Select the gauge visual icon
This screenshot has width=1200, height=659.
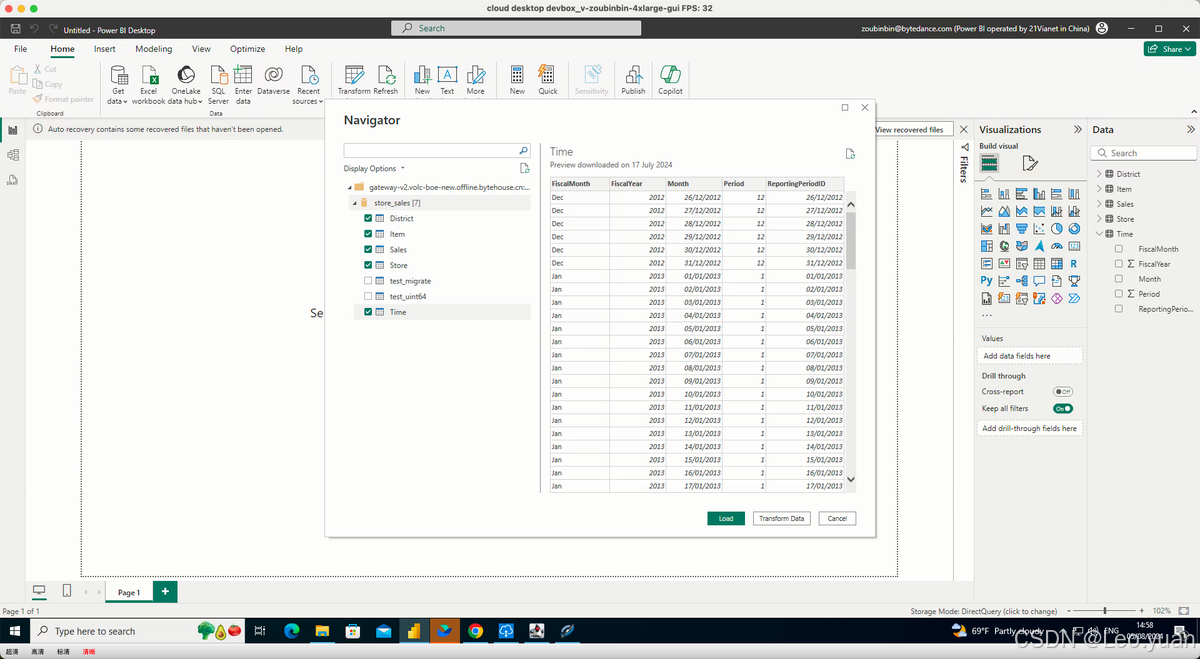pyautogui.click(x=1056, y=246)
